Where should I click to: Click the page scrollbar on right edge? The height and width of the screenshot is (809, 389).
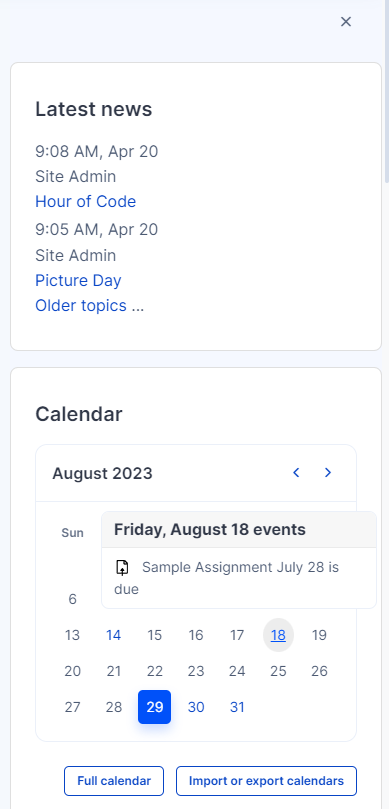click(387, 93)
